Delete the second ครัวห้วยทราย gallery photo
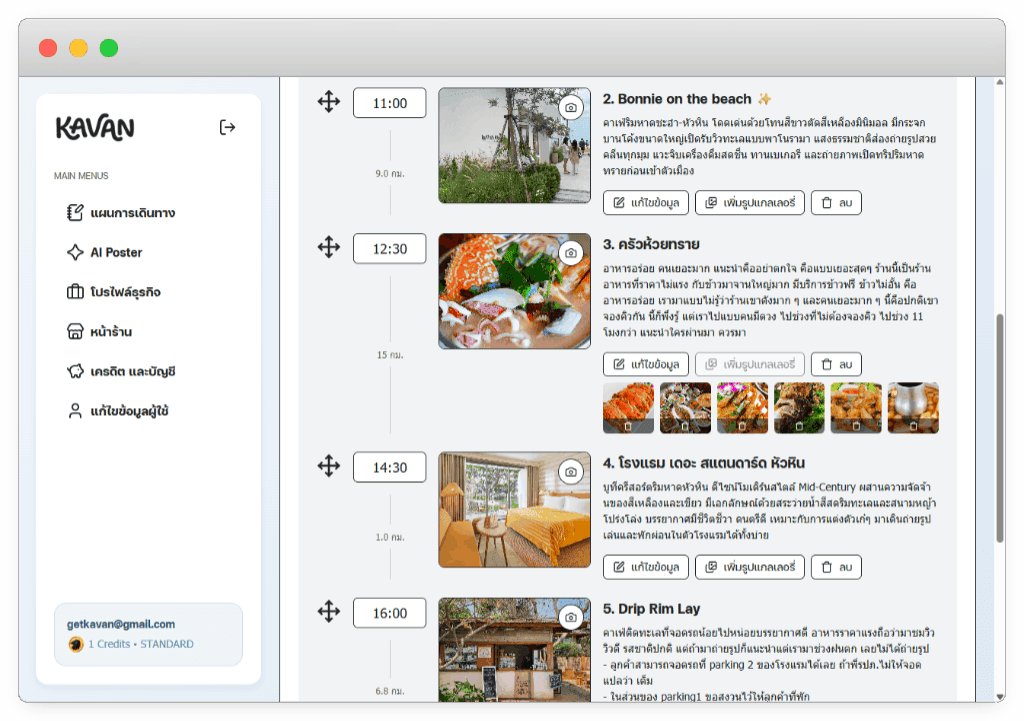1024x721 pixels. [x=685, y=426]
